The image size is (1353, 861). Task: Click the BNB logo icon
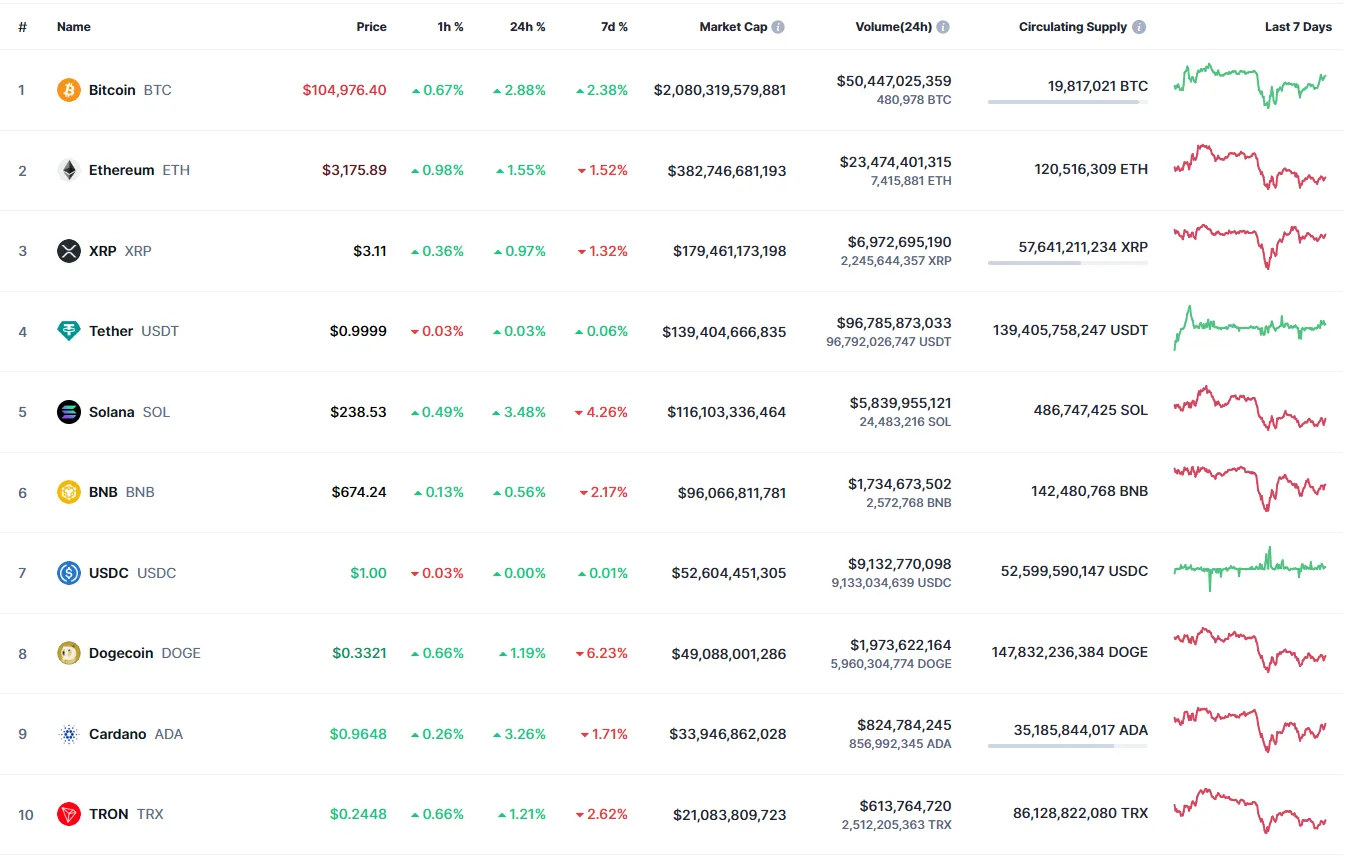tap(68, 492)
